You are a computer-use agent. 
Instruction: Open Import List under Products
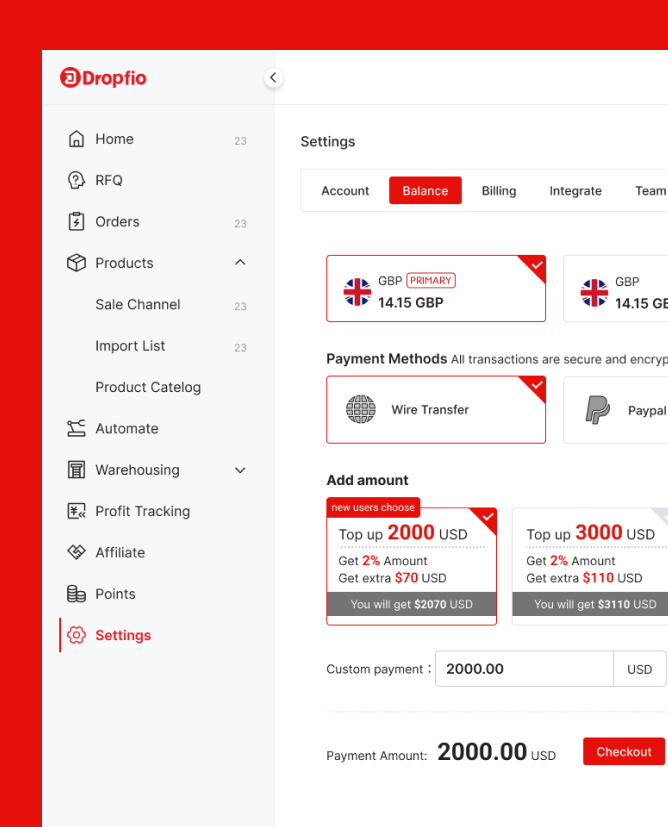tap(130, 346)
